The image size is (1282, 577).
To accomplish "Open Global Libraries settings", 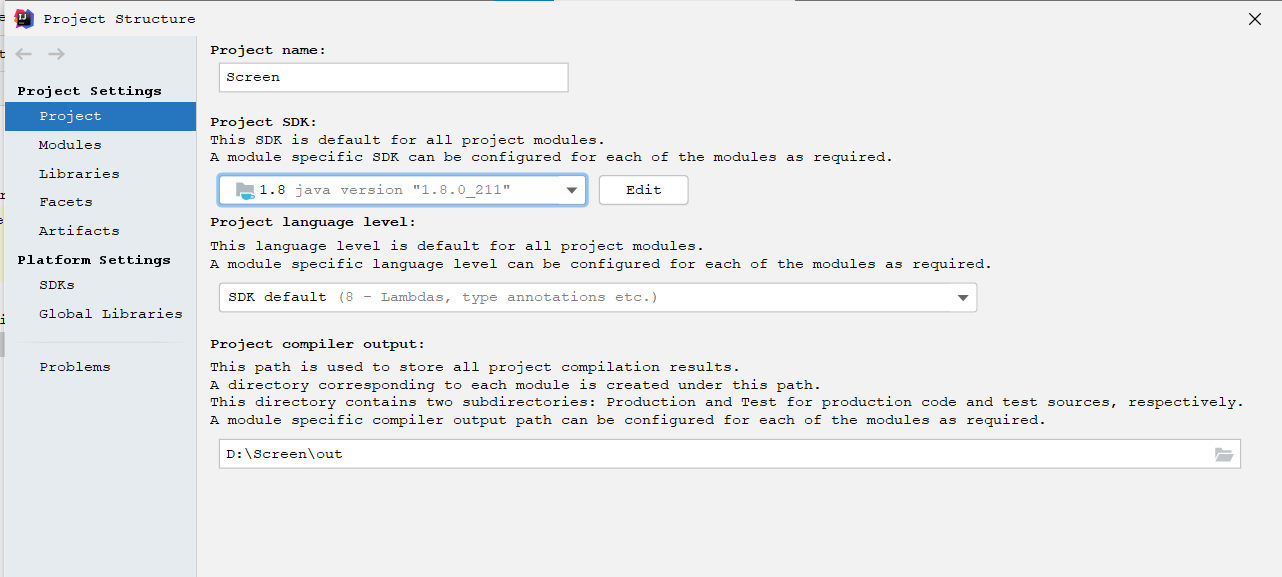I will click(x=110, y=313).
